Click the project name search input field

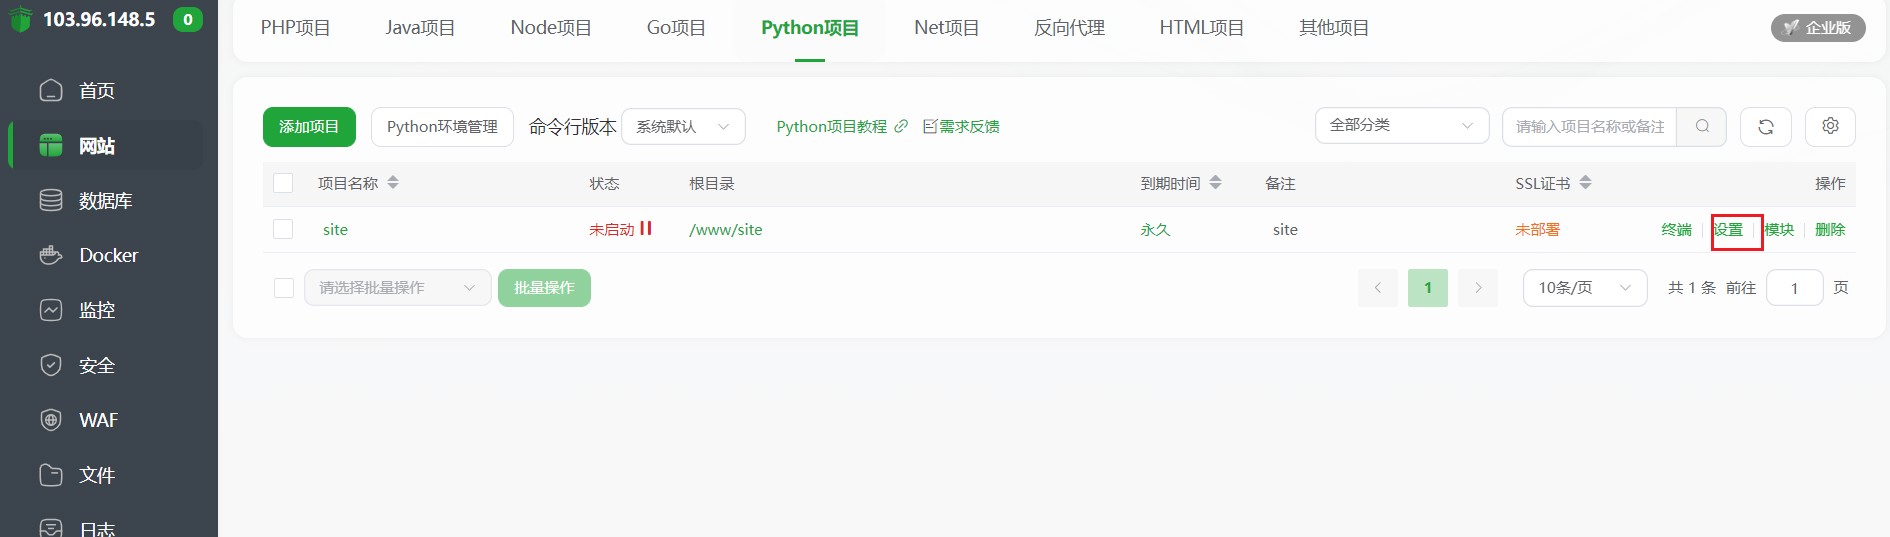click(x=1589, y=127)
